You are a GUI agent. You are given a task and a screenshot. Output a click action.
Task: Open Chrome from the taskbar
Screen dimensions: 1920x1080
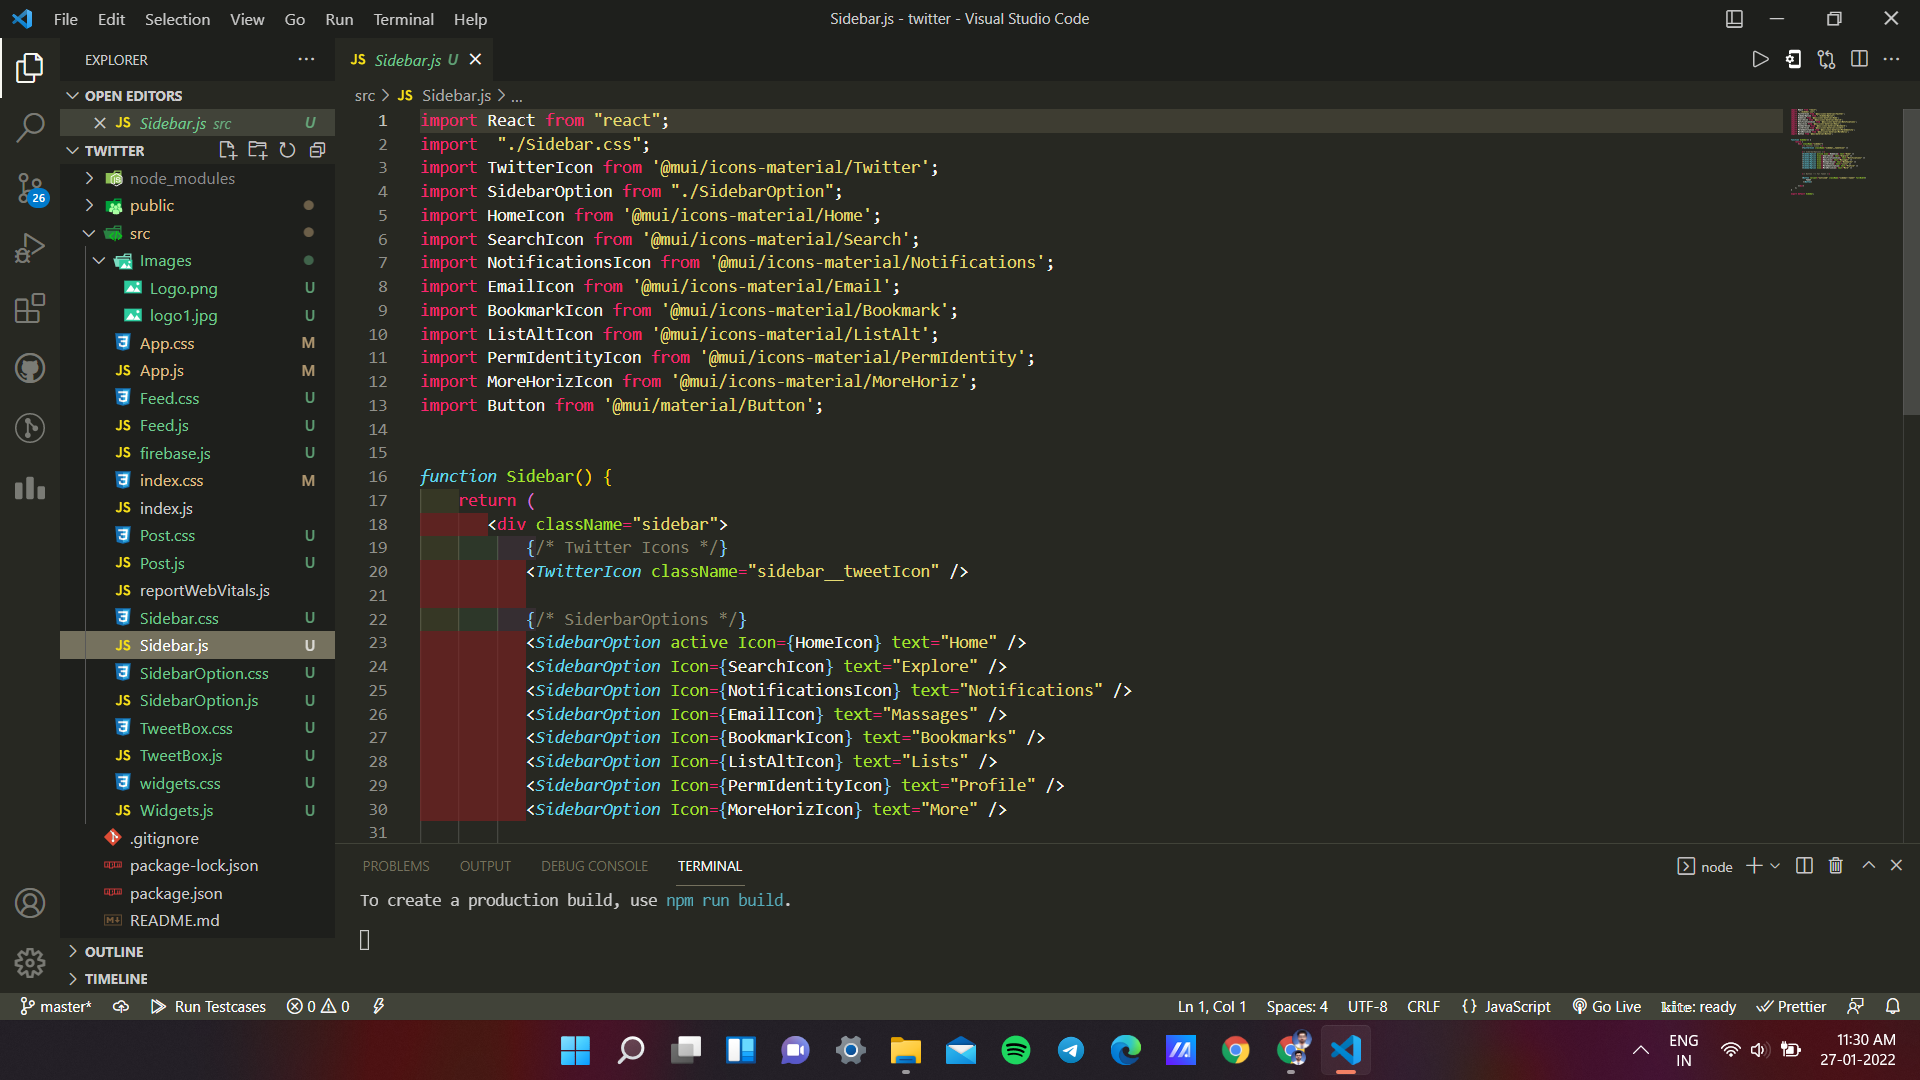coord(1235,1050)
